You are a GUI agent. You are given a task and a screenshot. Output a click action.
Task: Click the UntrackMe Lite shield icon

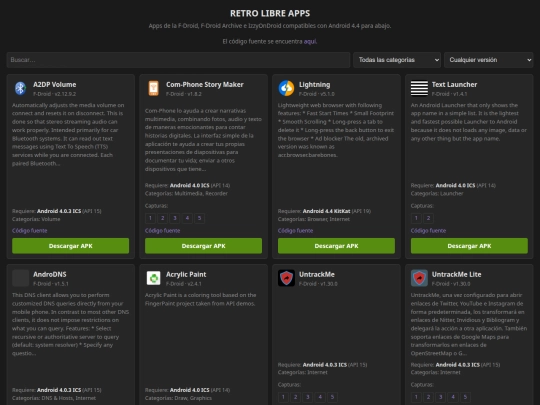419,278
